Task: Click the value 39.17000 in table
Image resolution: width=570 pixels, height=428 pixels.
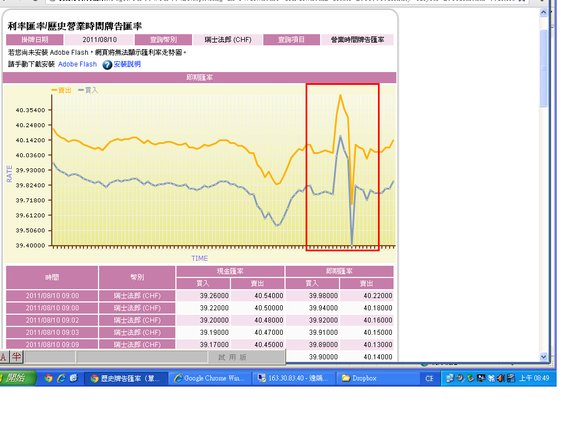Action: pos(214,344)
